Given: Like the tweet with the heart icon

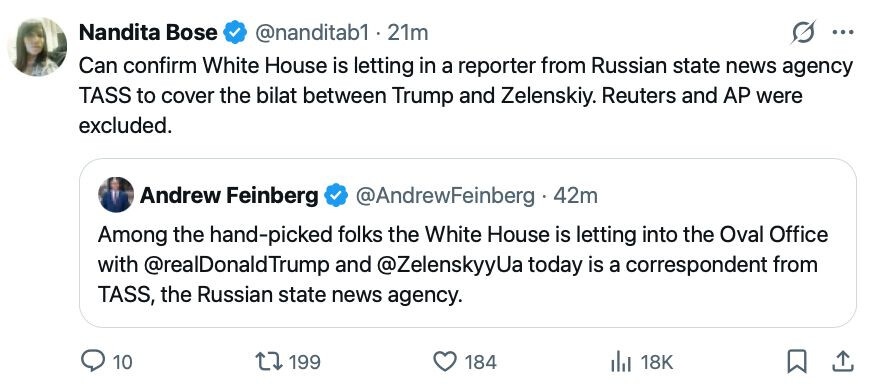Looking at the screenshot, I should [446, 361].
